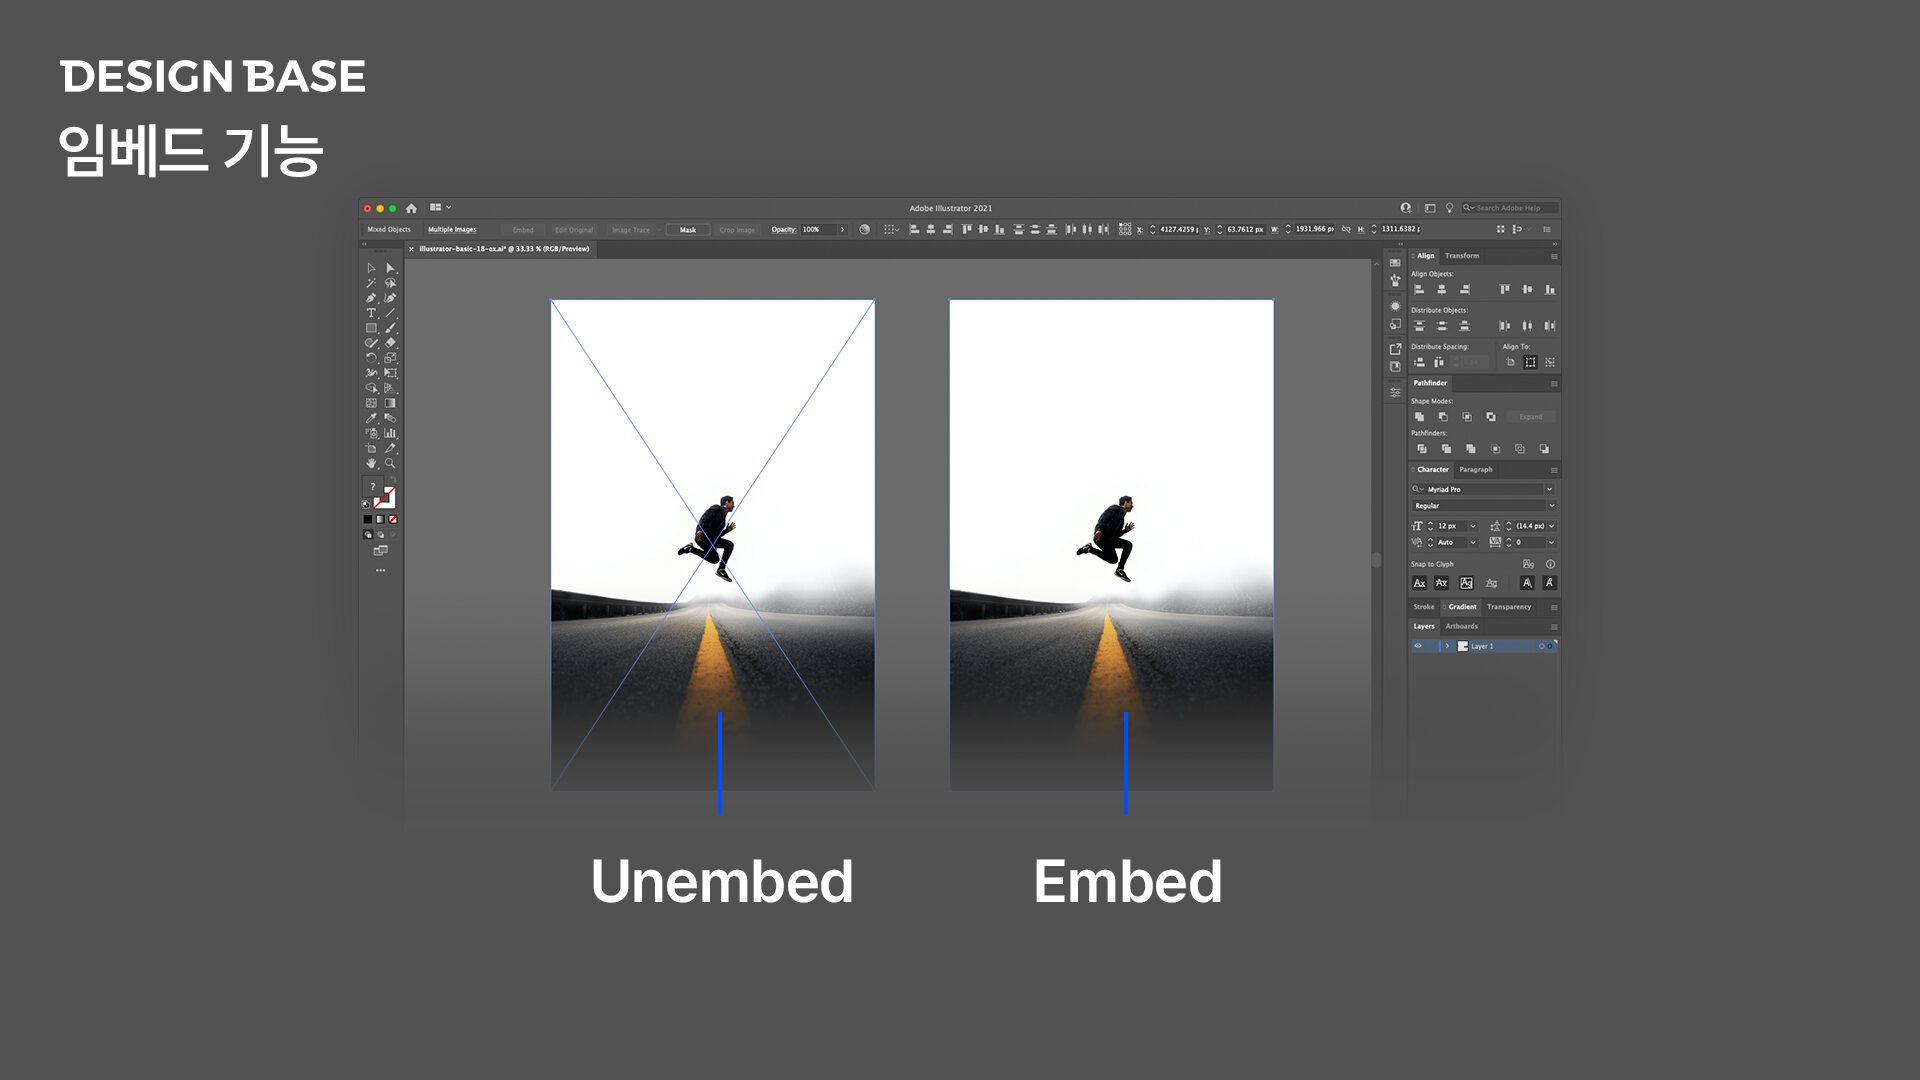Switch to the Transparency tab
Viewport: 1920px width, 1080px height.
click(x=1508, y=607)
